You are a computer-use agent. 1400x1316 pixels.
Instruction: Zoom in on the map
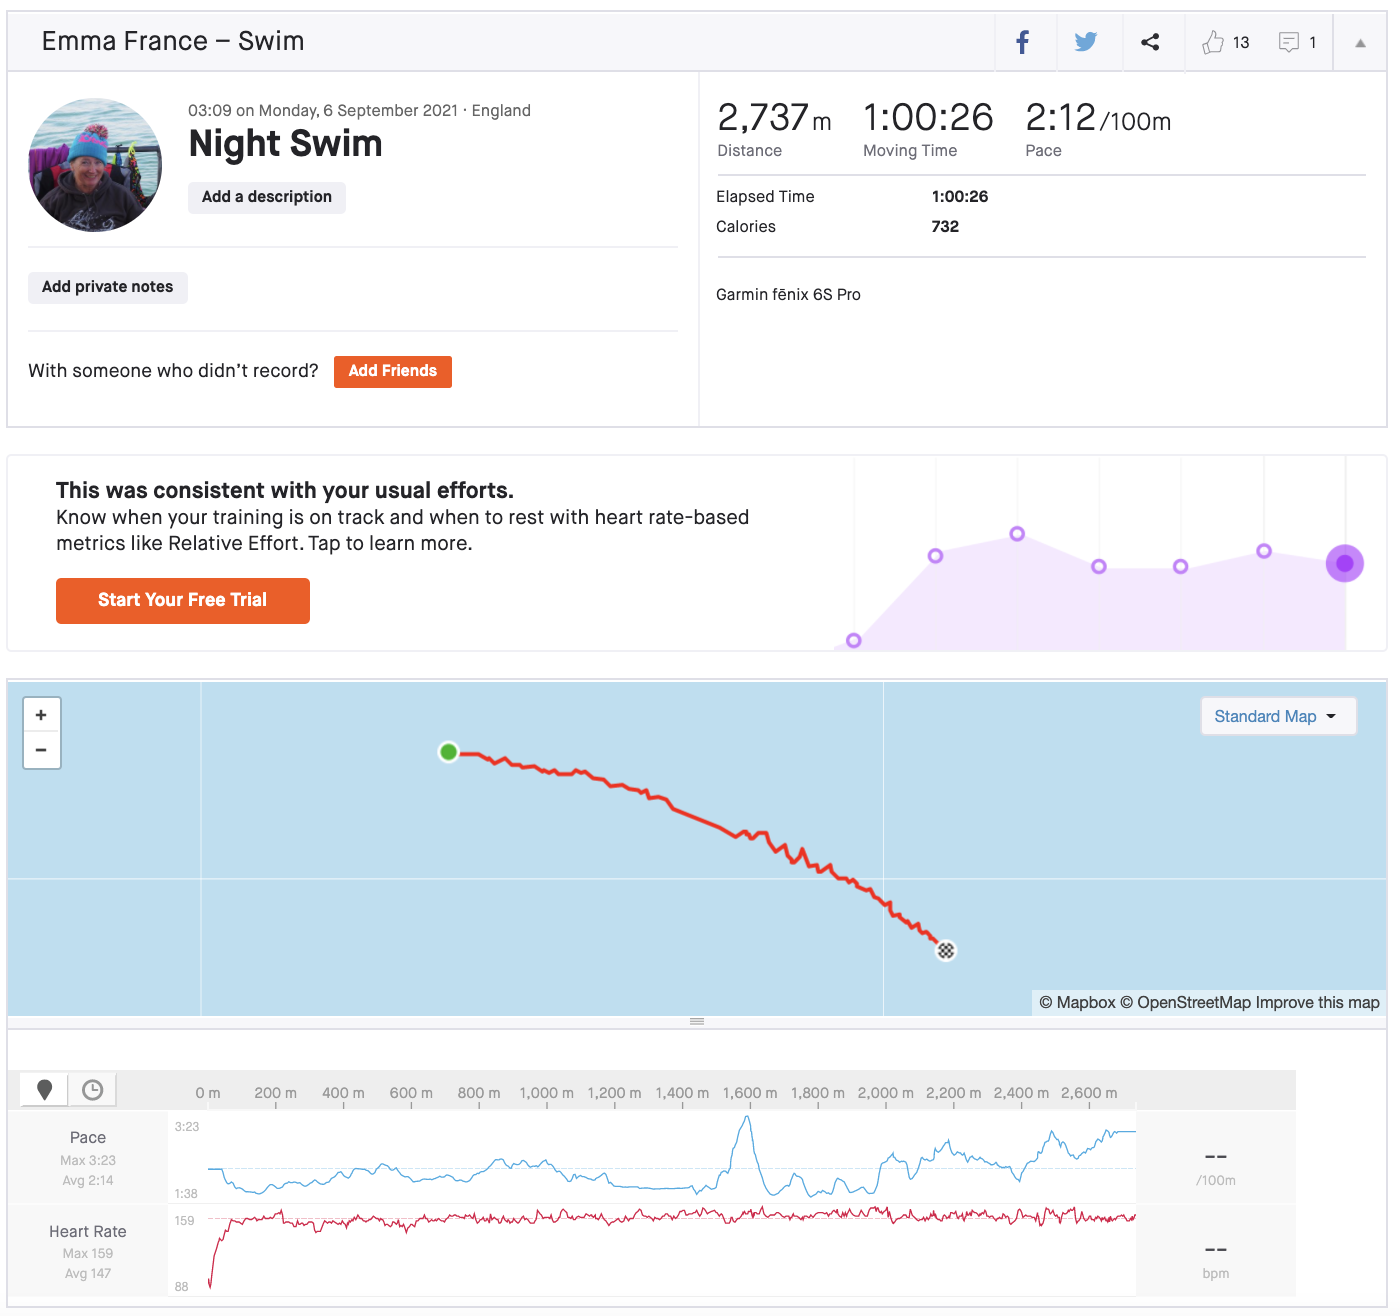[41, 714]
